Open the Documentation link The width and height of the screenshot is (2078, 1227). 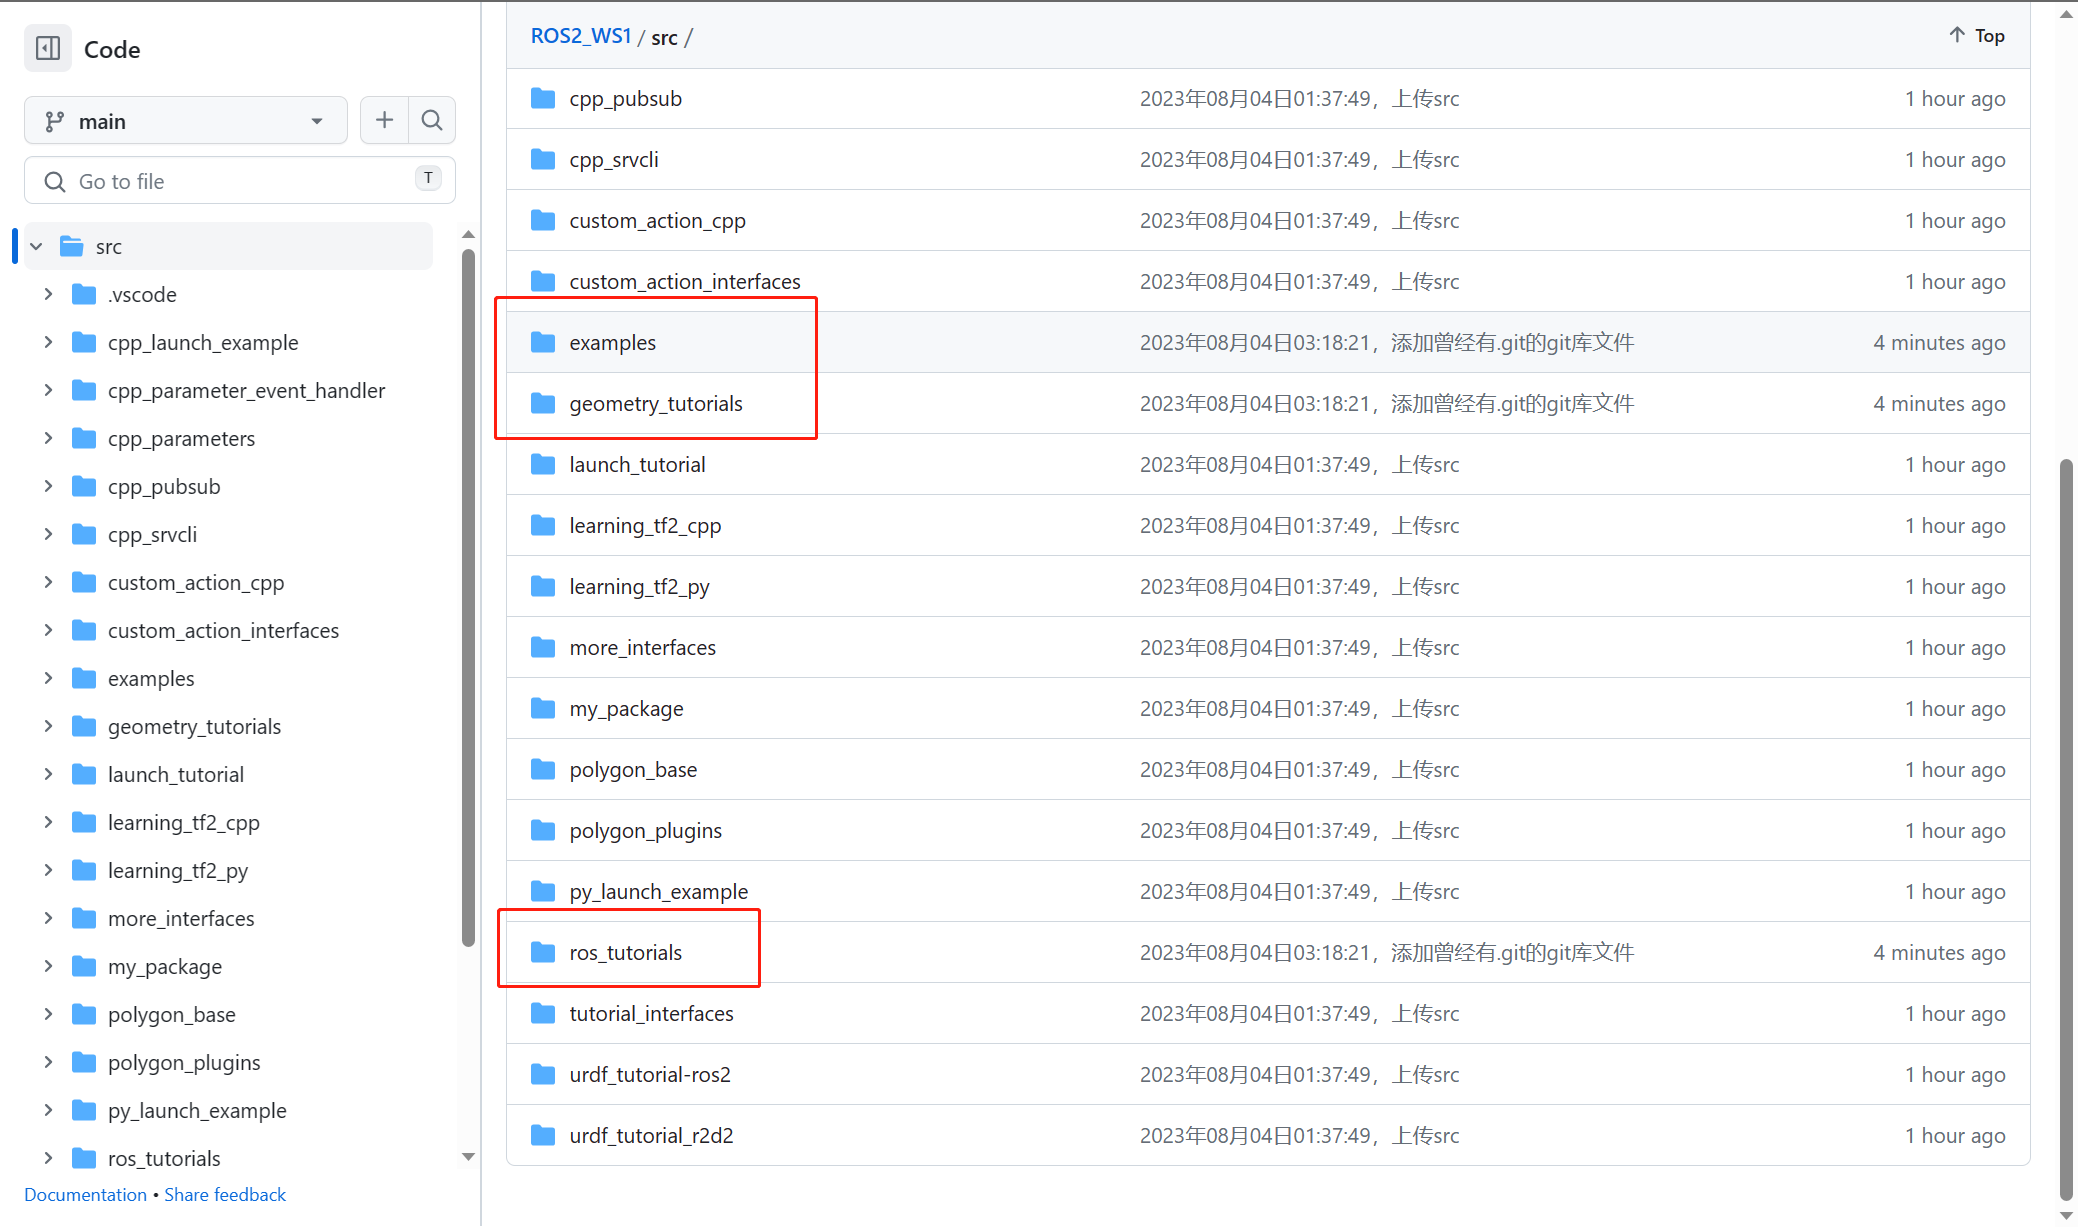click(85, 1194)
